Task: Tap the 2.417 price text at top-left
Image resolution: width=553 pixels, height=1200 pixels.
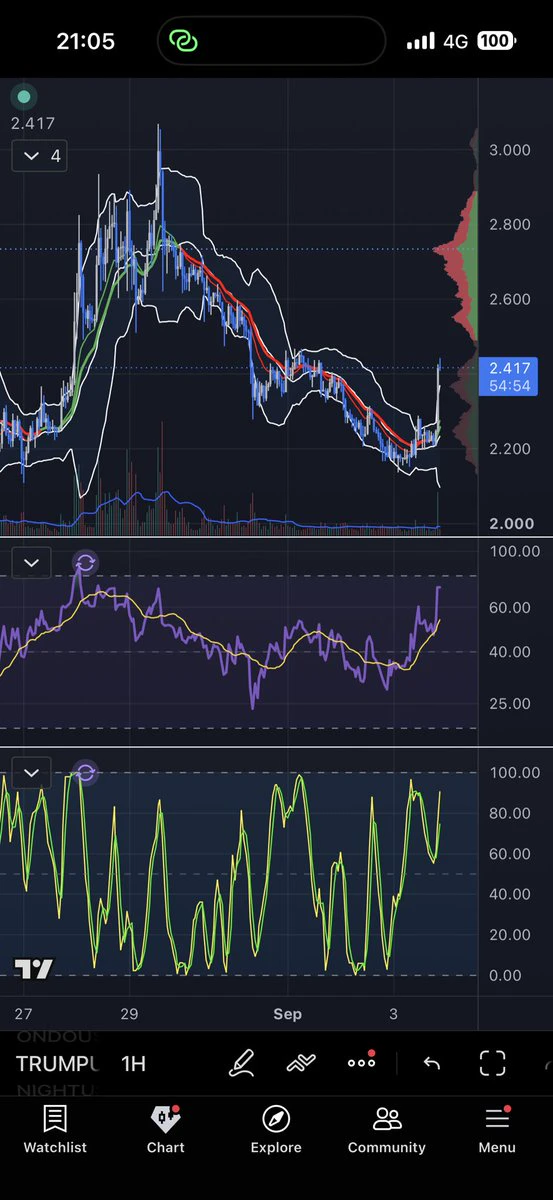Action: click(x=33, y=124)
